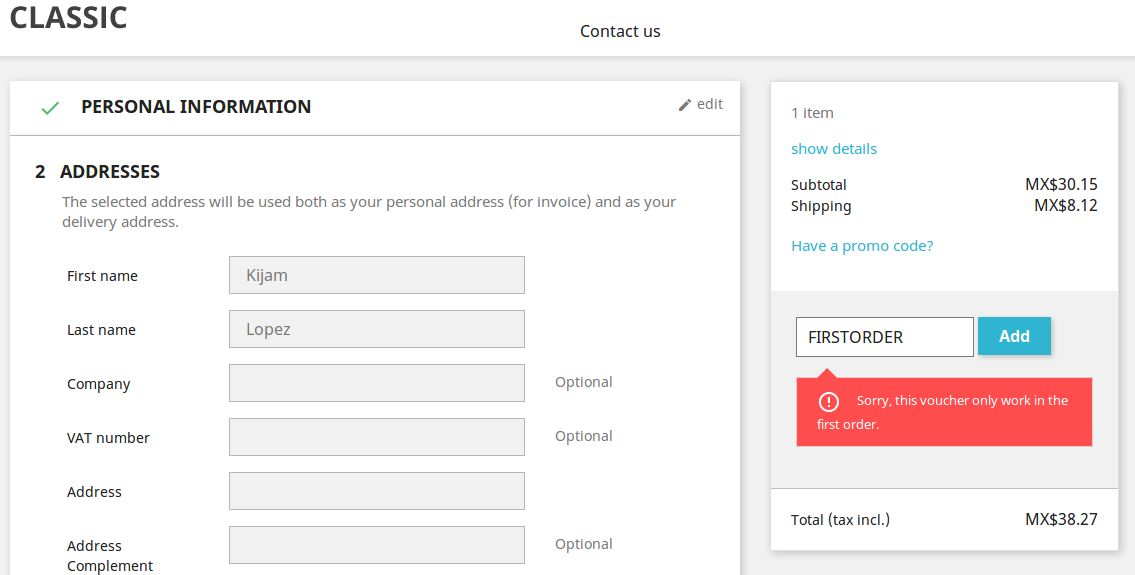Click the voucher error warning icon
The width and height of the screenshot is (1135, 575).
828,402
